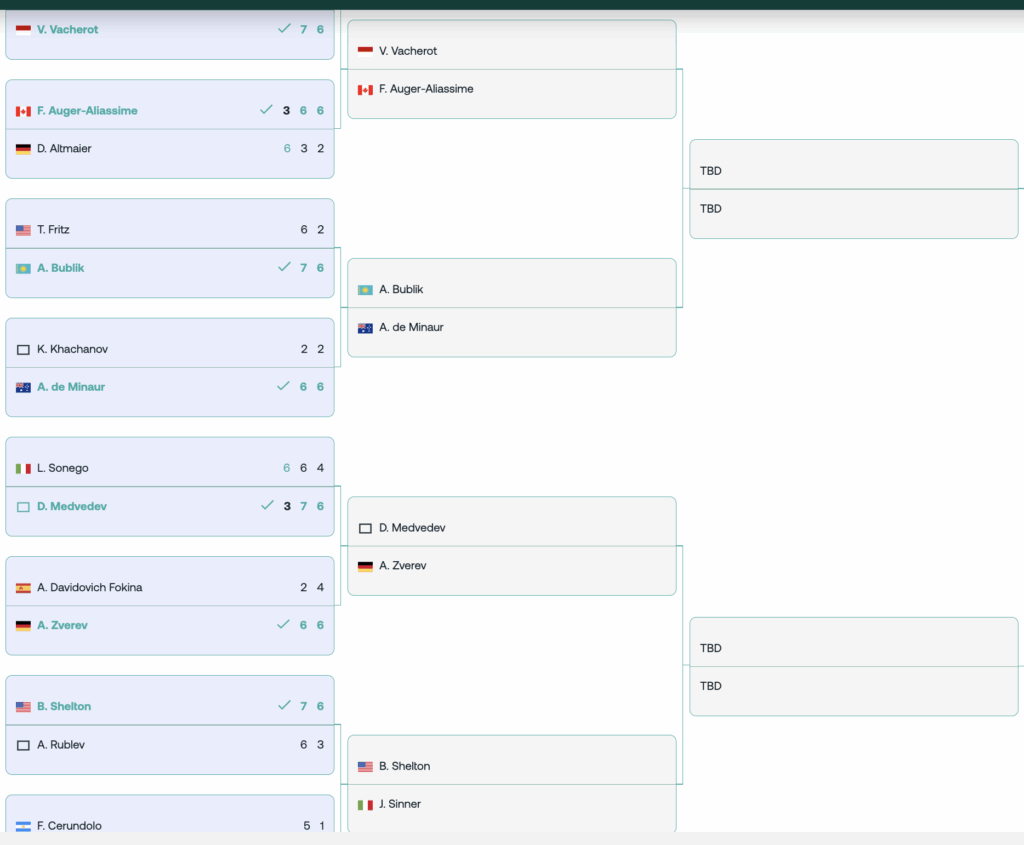Screen dimensions: 1024x845
Task: Click the Spanish flag beside A. Davidovich Fokina
Action: [x=23, y=588]
